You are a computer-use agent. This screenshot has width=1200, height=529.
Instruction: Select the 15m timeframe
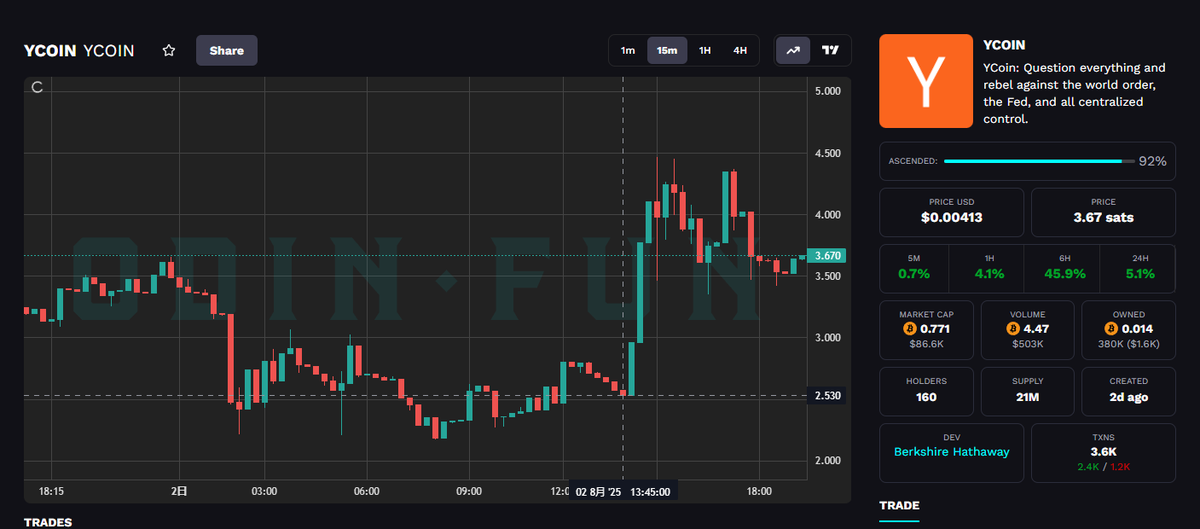click(667, 50)
